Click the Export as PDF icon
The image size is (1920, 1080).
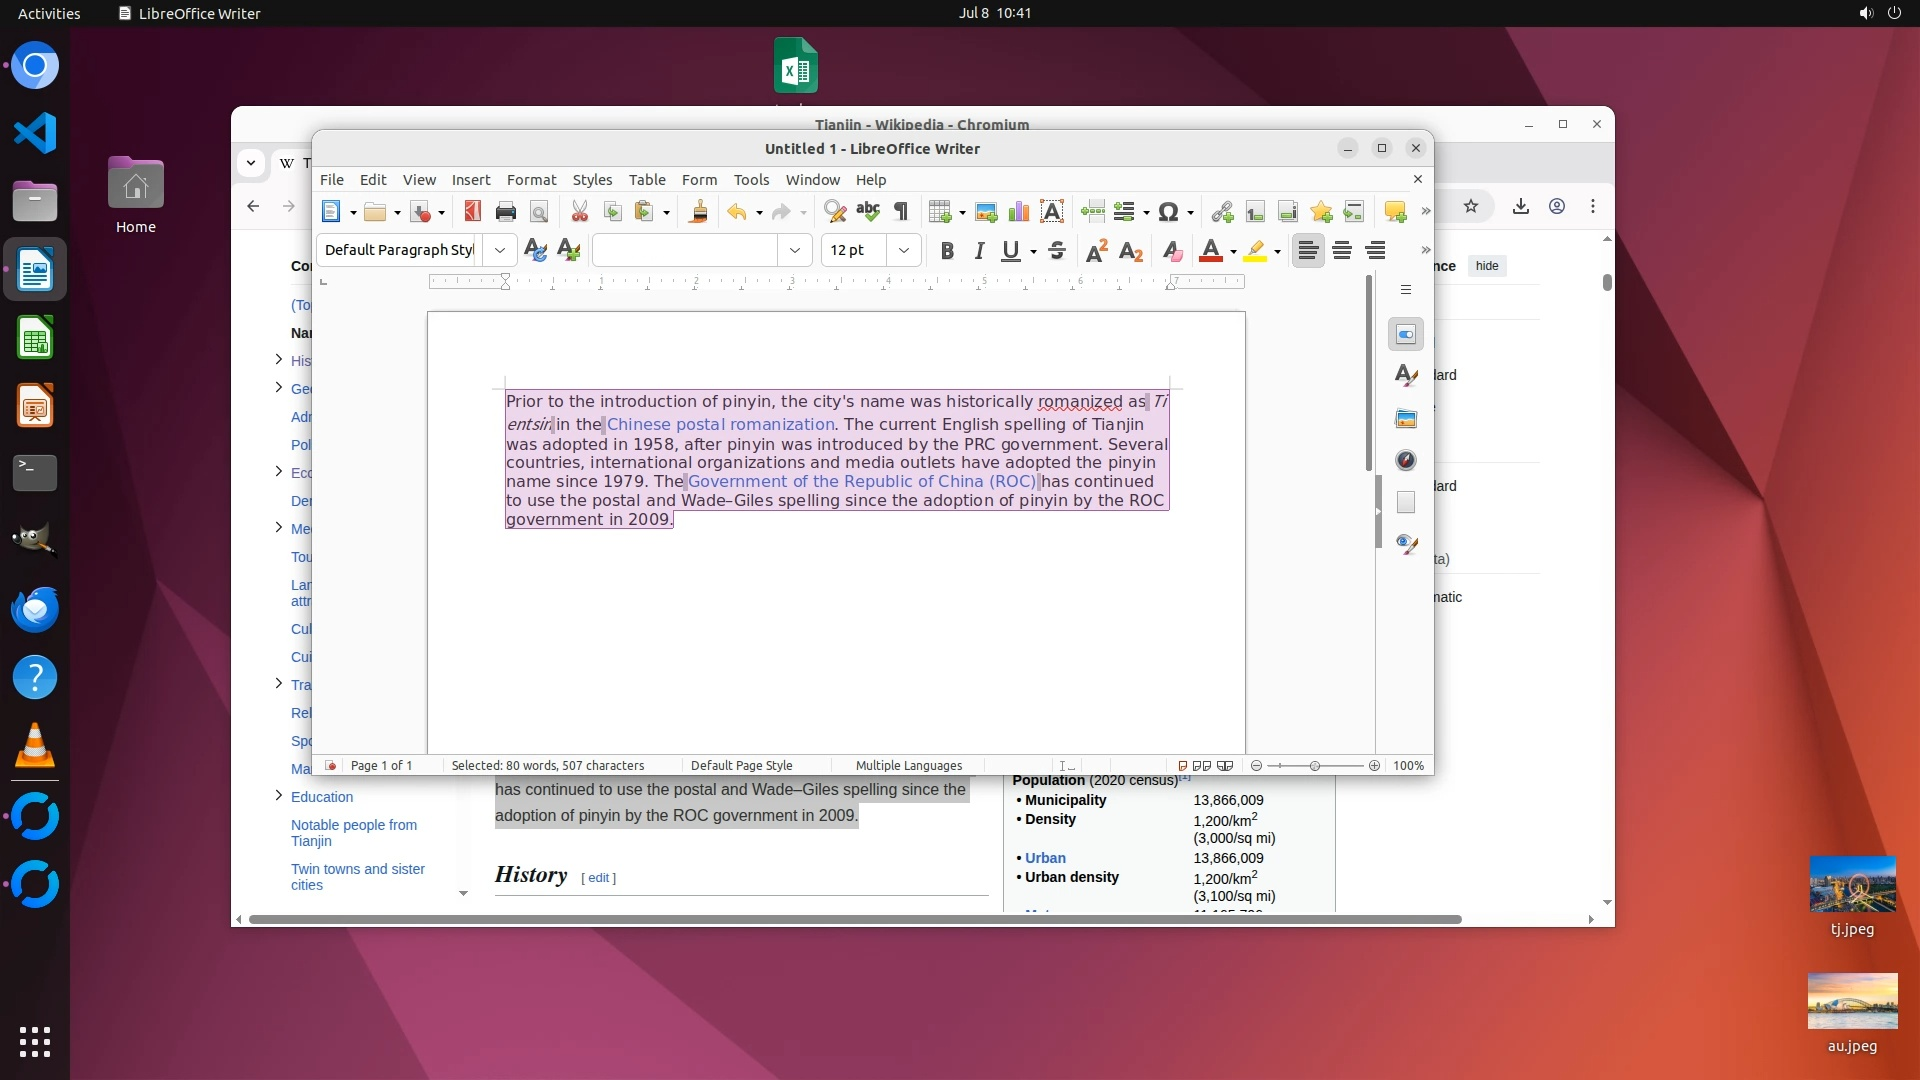[x=473, y=212]
